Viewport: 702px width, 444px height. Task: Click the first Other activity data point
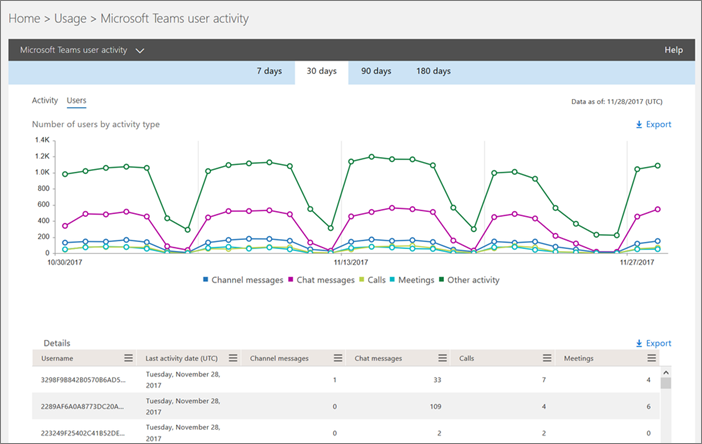tap(65, 174)
